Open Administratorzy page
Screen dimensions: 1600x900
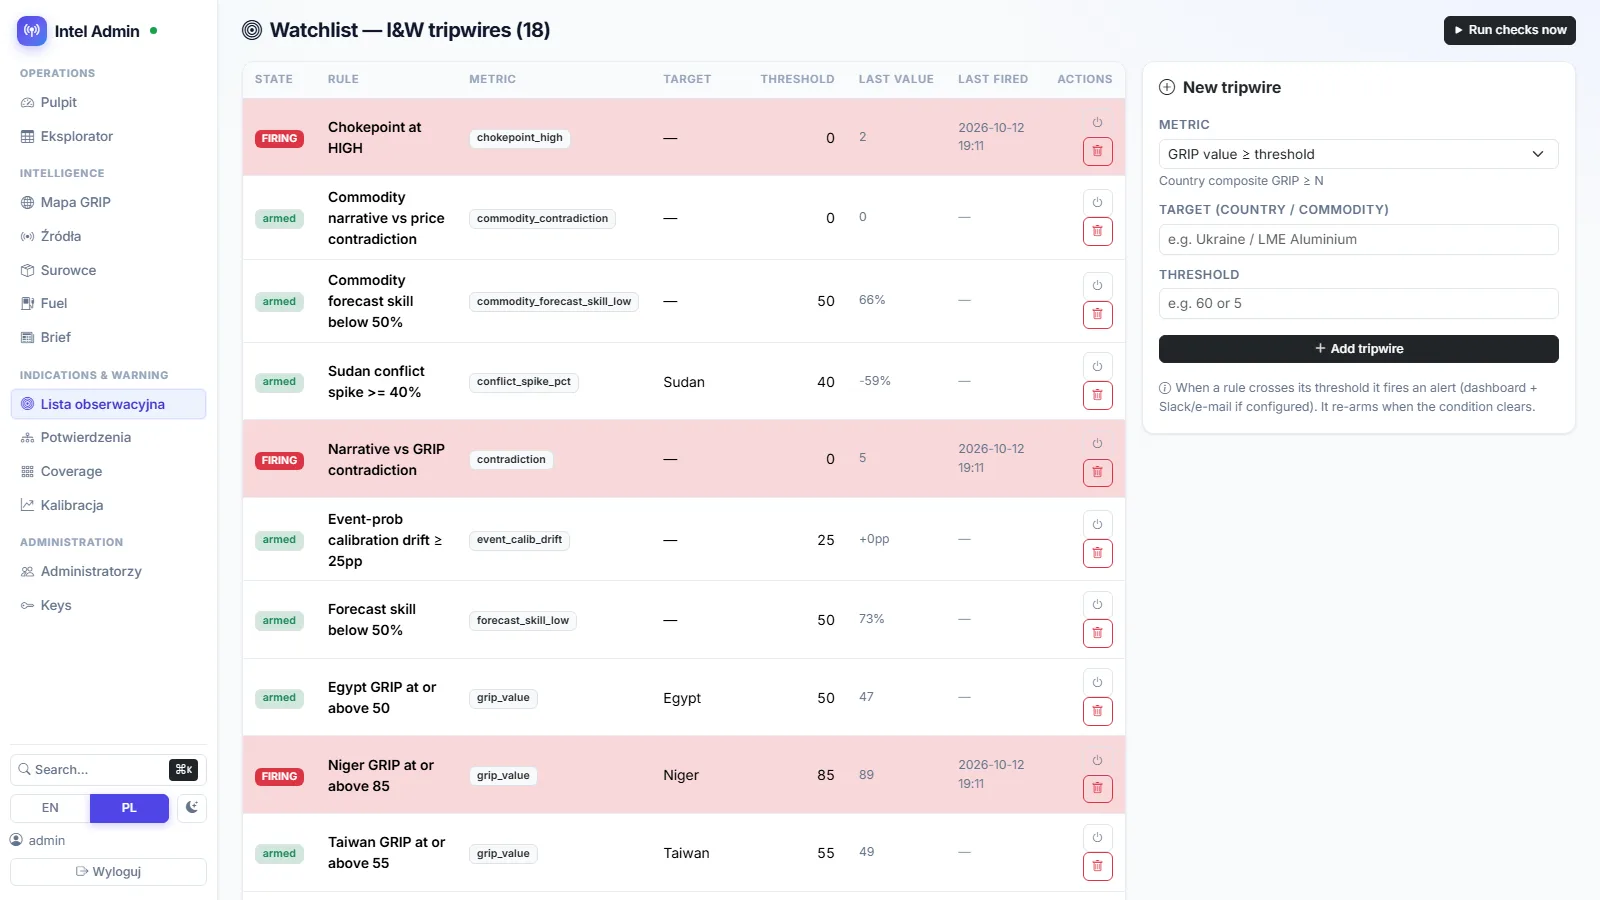[108, 571]
